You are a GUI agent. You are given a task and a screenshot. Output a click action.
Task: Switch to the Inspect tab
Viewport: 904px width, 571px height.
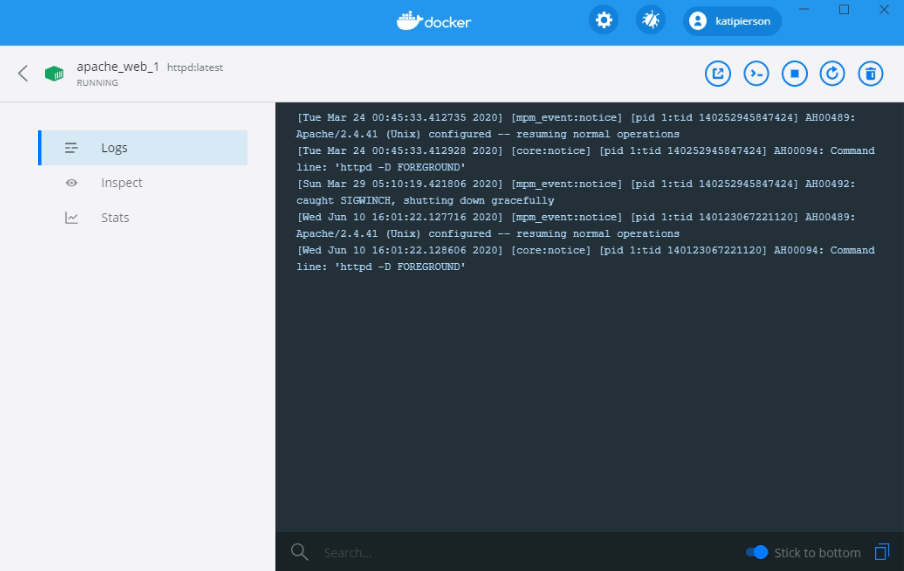(x=121, y=183)
